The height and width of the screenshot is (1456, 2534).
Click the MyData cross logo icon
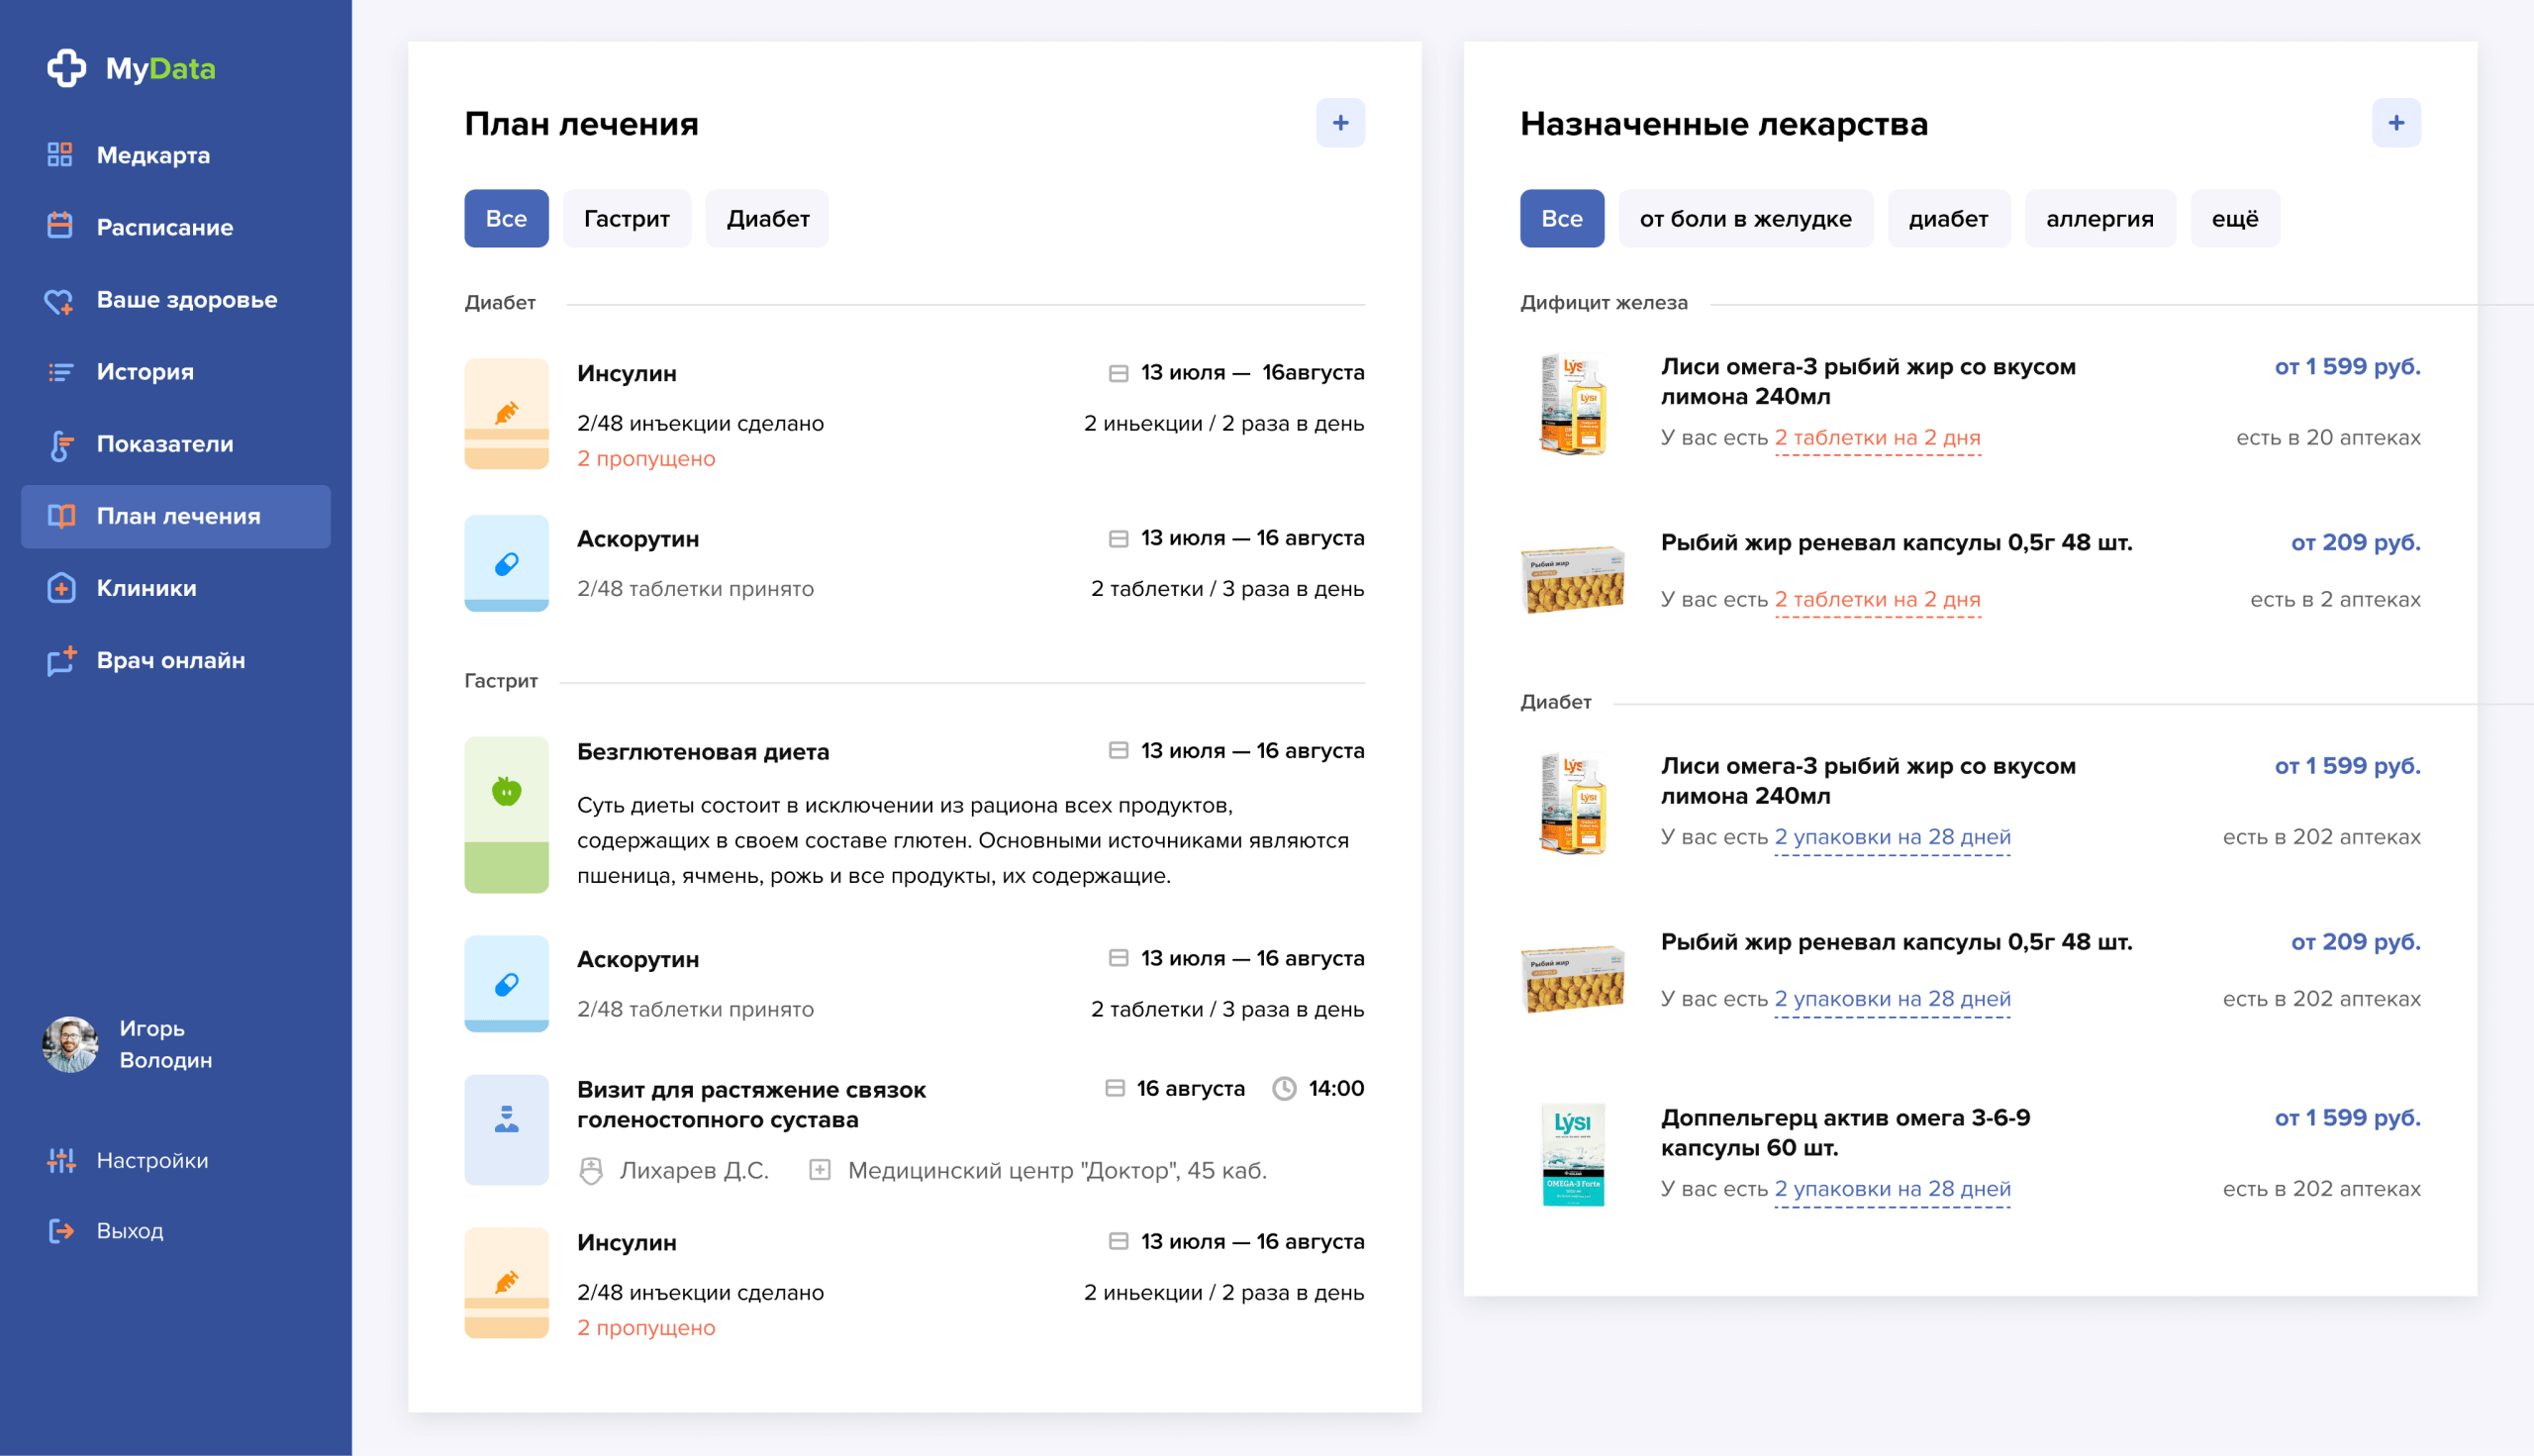pos(66,68)
